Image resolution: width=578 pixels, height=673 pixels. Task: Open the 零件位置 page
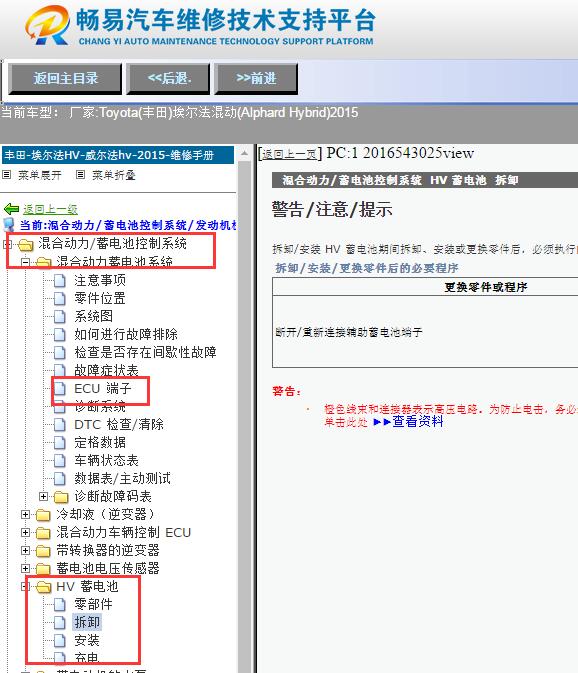[x=100, y=298]
